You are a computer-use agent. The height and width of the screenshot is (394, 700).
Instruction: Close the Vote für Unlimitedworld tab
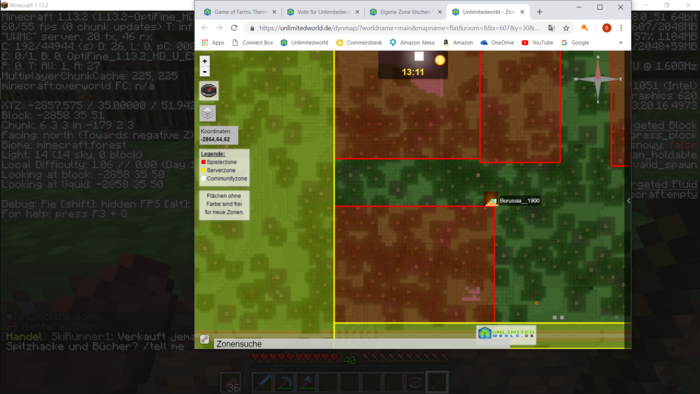click(357, 12)
